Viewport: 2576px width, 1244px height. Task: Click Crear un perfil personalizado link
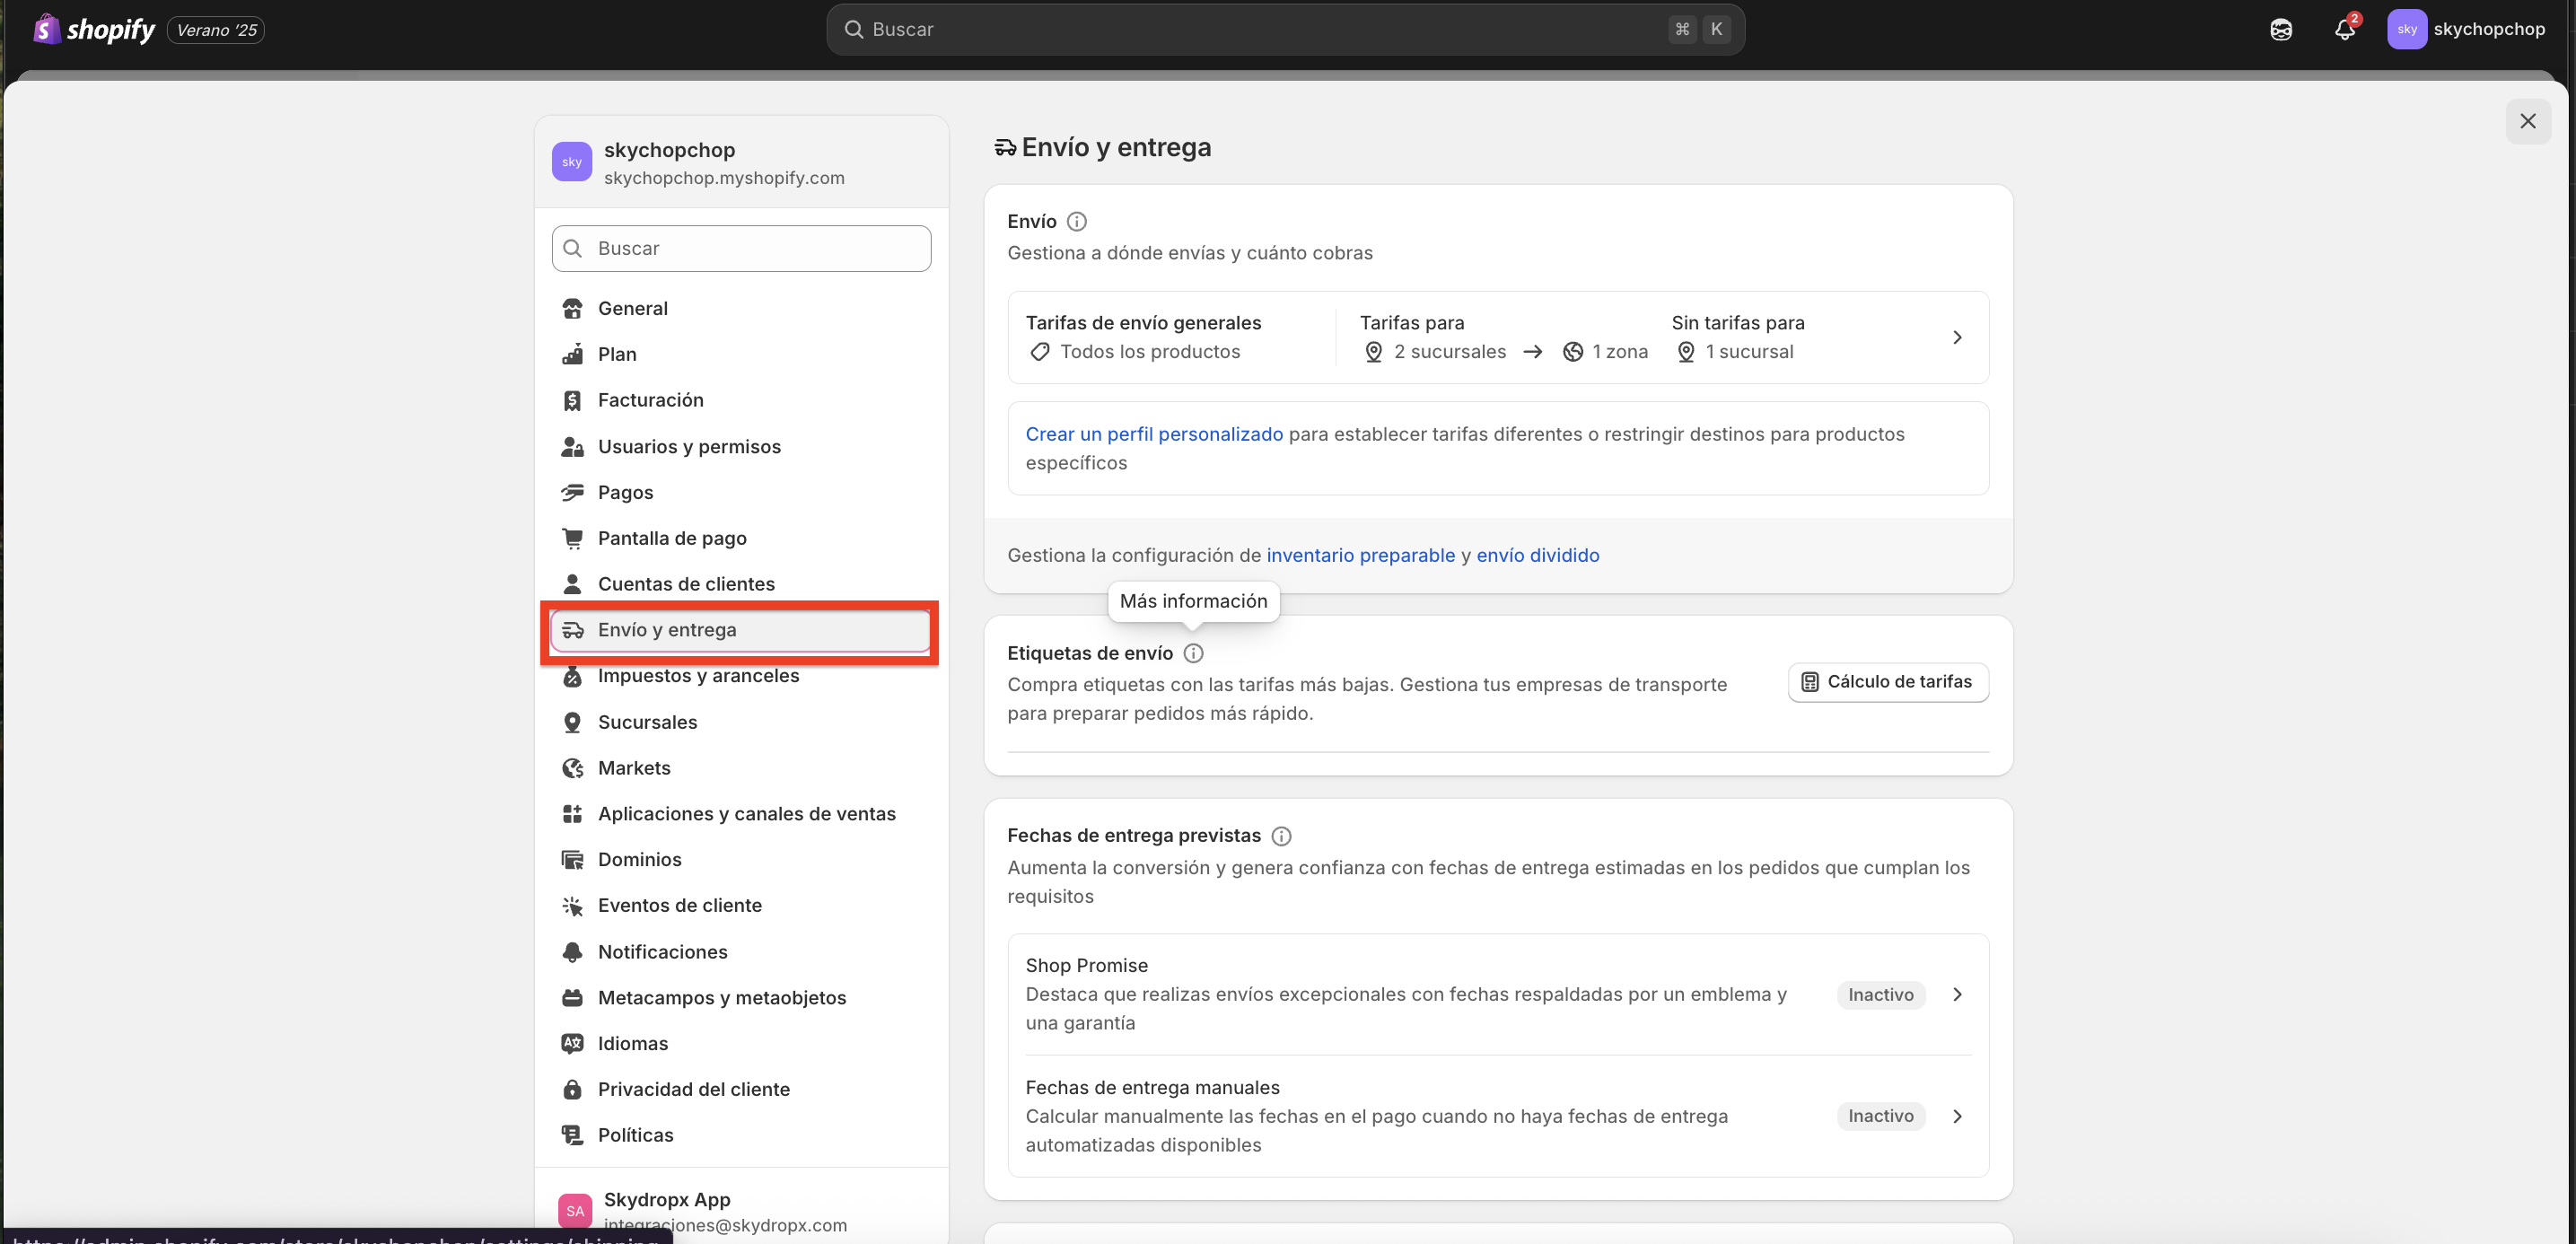pyautogui.click(x=1154, y=434)
